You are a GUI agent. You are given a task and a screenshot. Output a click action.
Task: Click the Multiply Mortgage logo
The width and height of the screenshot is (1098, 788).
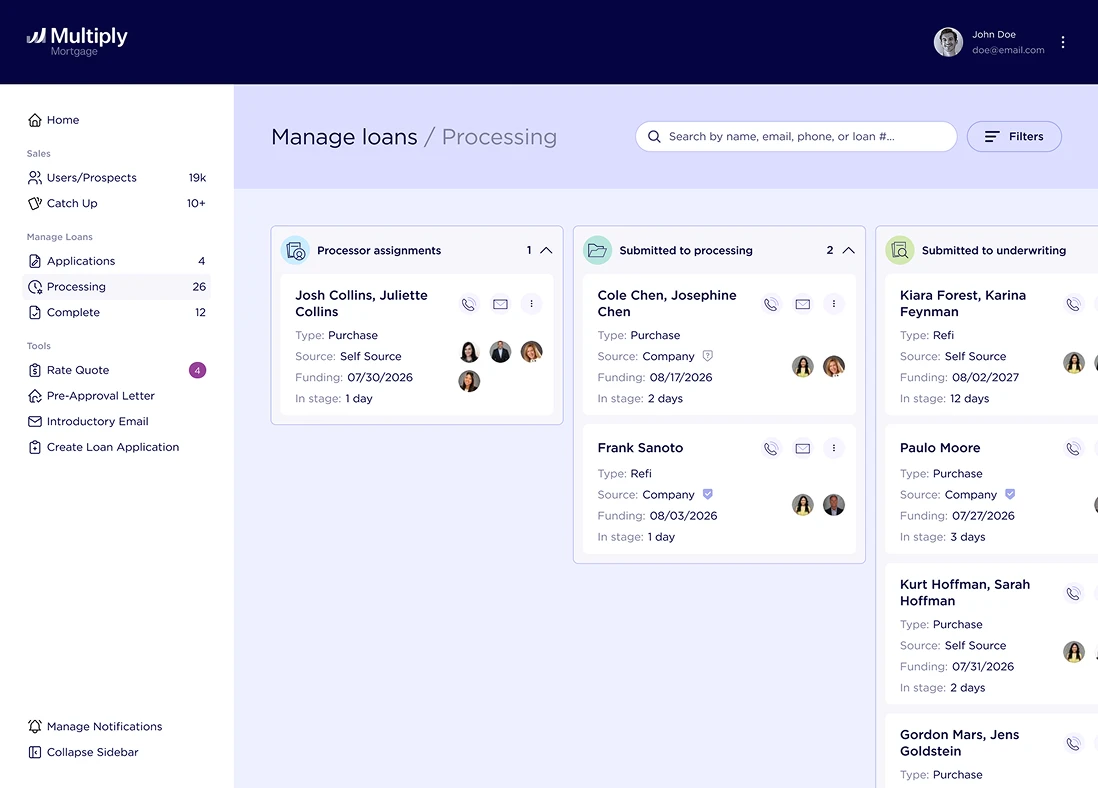pos(77,41)
